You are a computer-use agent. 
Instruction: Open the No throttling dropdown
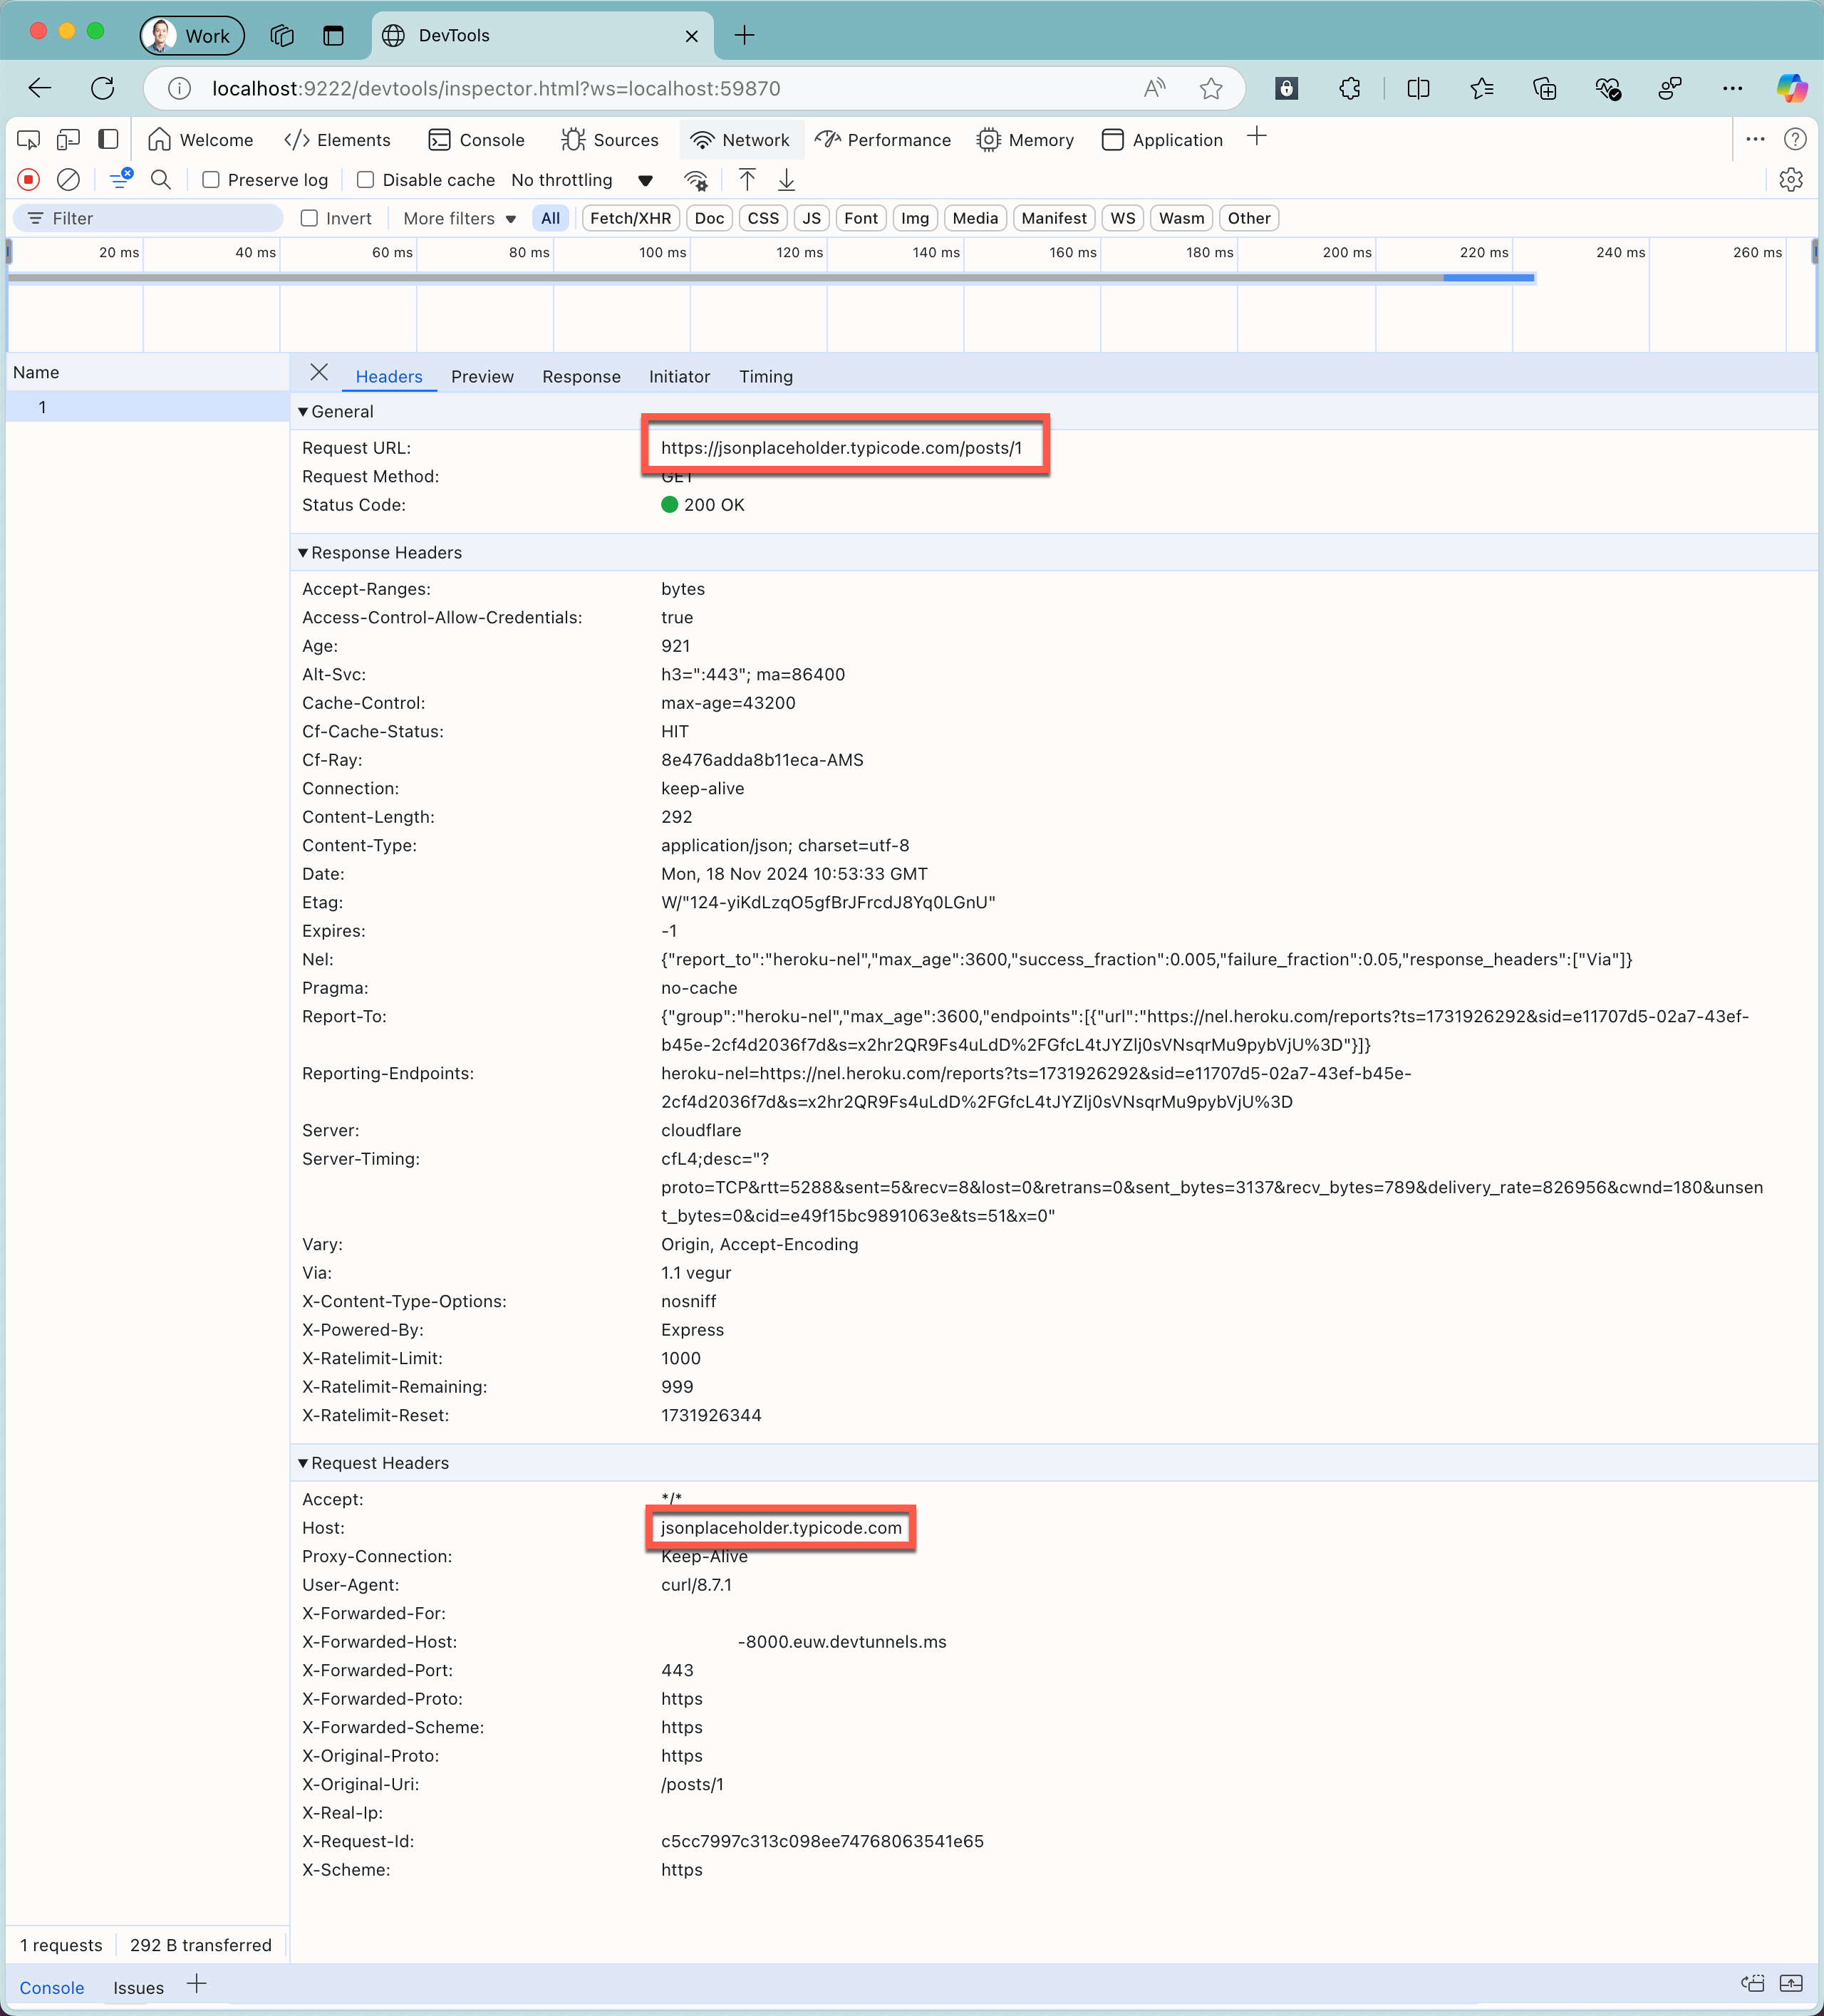coord(581,180)
